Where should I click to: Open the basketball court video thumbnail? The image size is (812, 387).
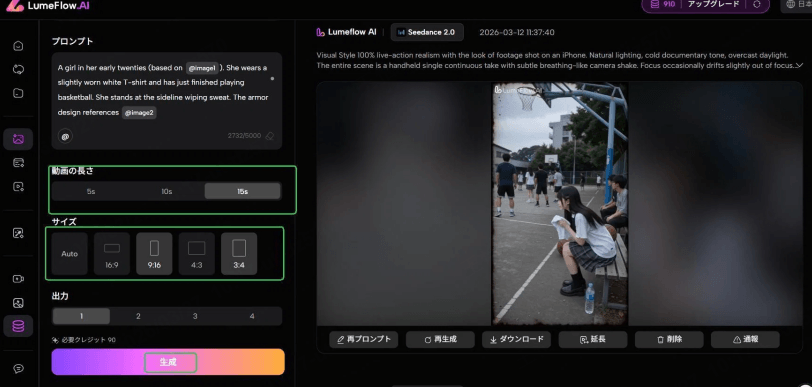559,204
